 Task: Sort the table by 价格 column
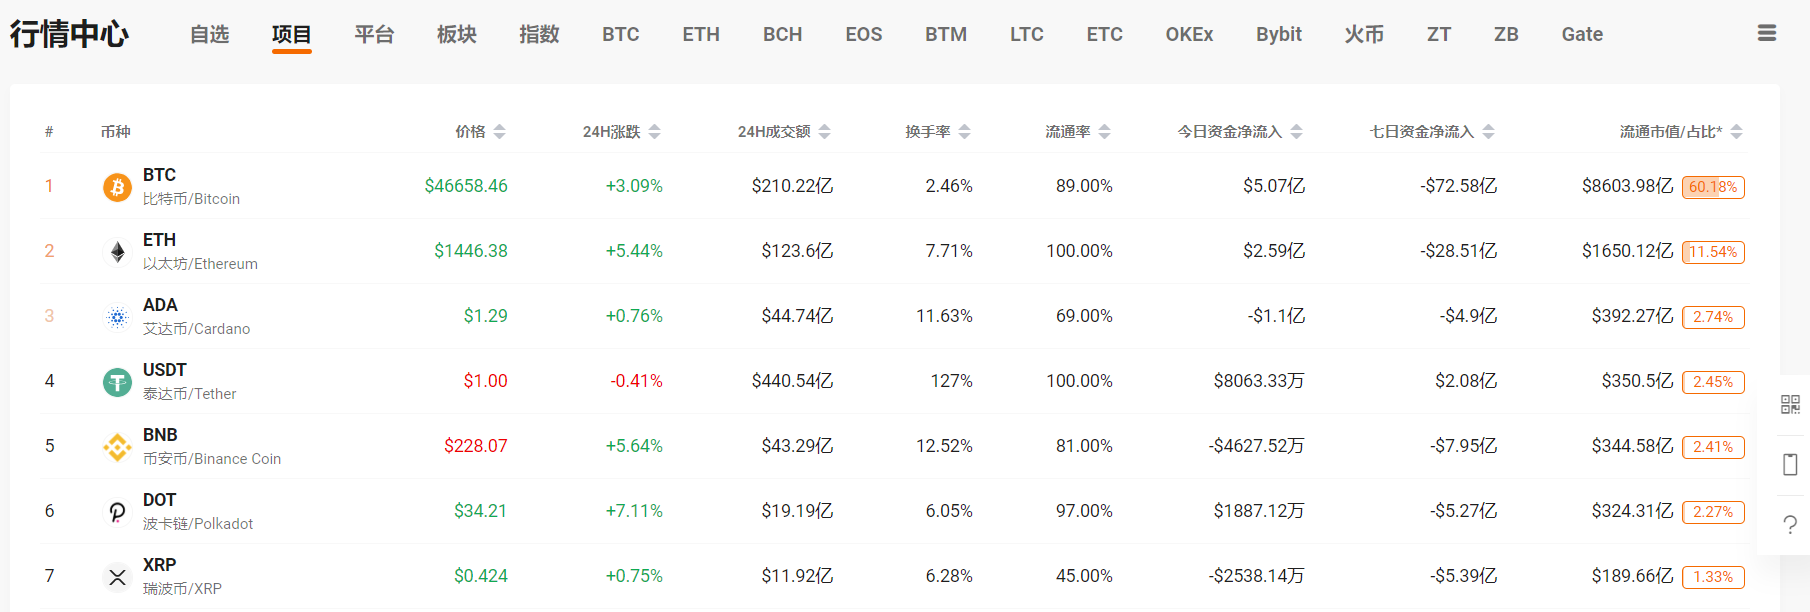[x=499, y=132]
